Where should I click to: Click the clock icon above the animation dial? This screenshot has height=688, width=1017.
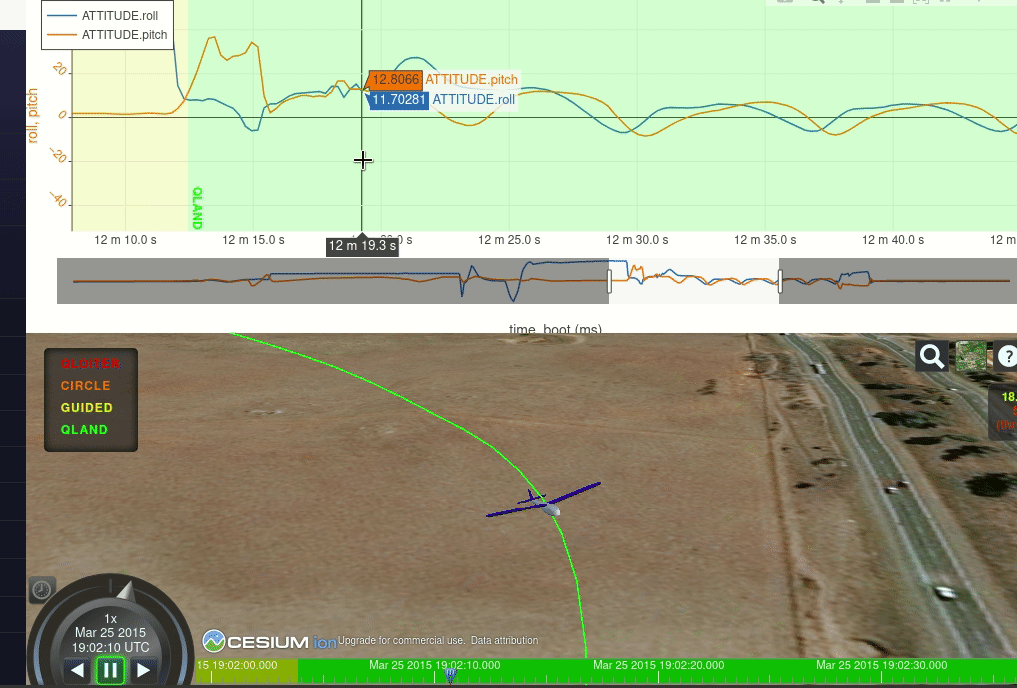(42, 589)
